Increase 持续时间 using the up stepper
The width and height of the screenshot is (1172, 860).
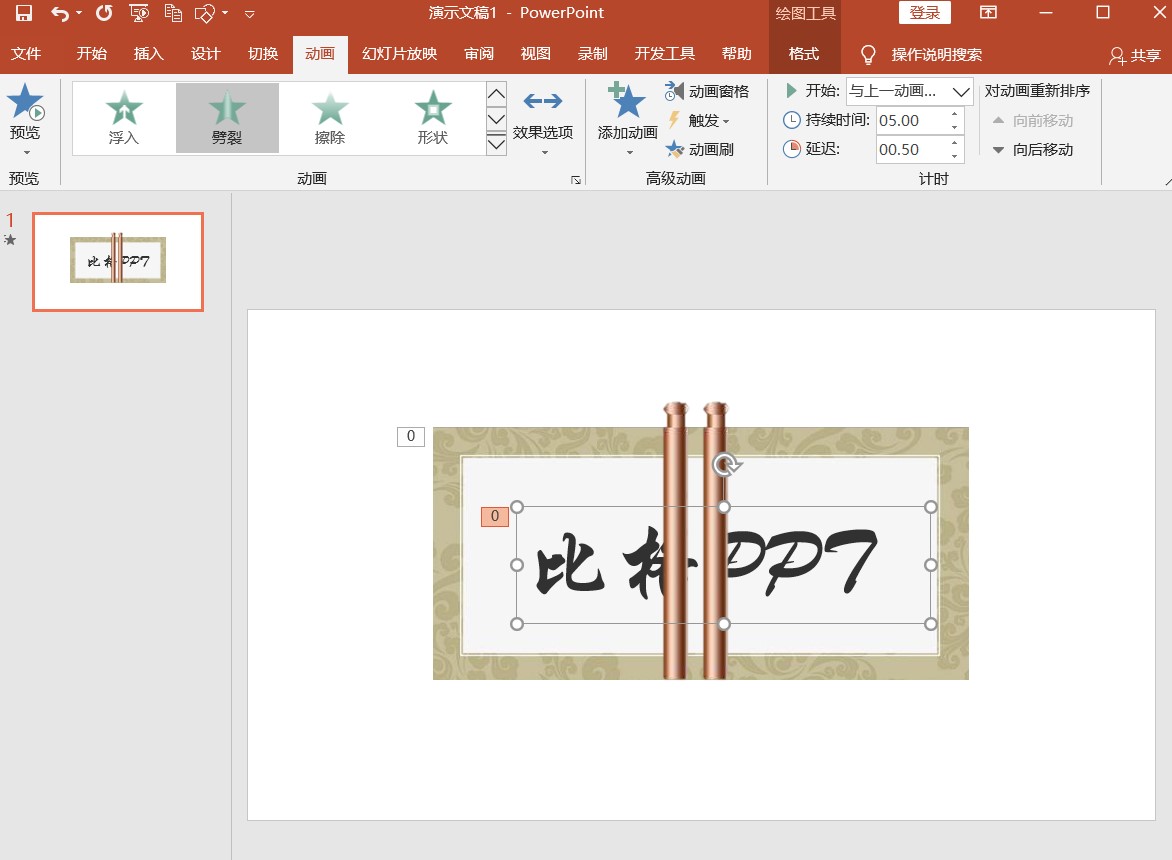point(955,114)
